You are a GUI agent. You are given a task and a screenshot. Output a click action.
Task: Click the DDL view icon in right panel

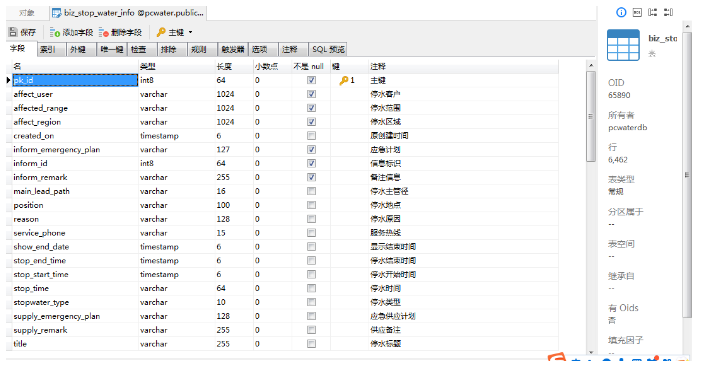click(x=637, y=13)
